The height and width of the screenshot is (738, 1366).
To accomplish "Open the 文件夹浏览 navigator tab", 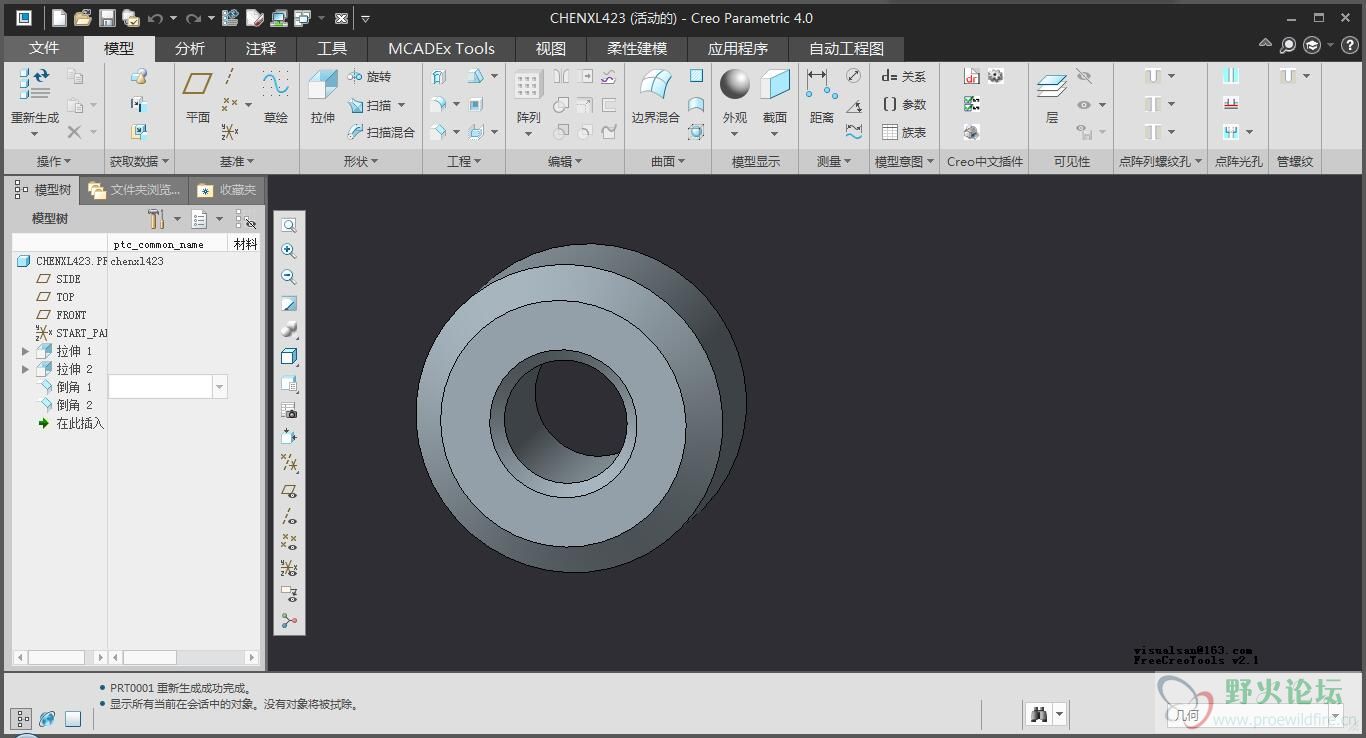I will tap(134, 189).
